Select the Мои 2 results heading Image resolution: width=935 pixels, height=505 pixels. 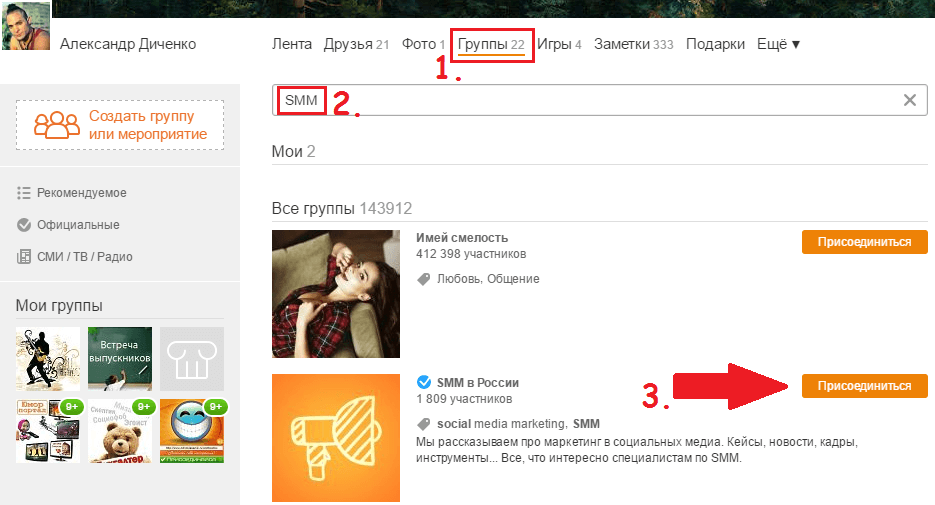point(293,151)
